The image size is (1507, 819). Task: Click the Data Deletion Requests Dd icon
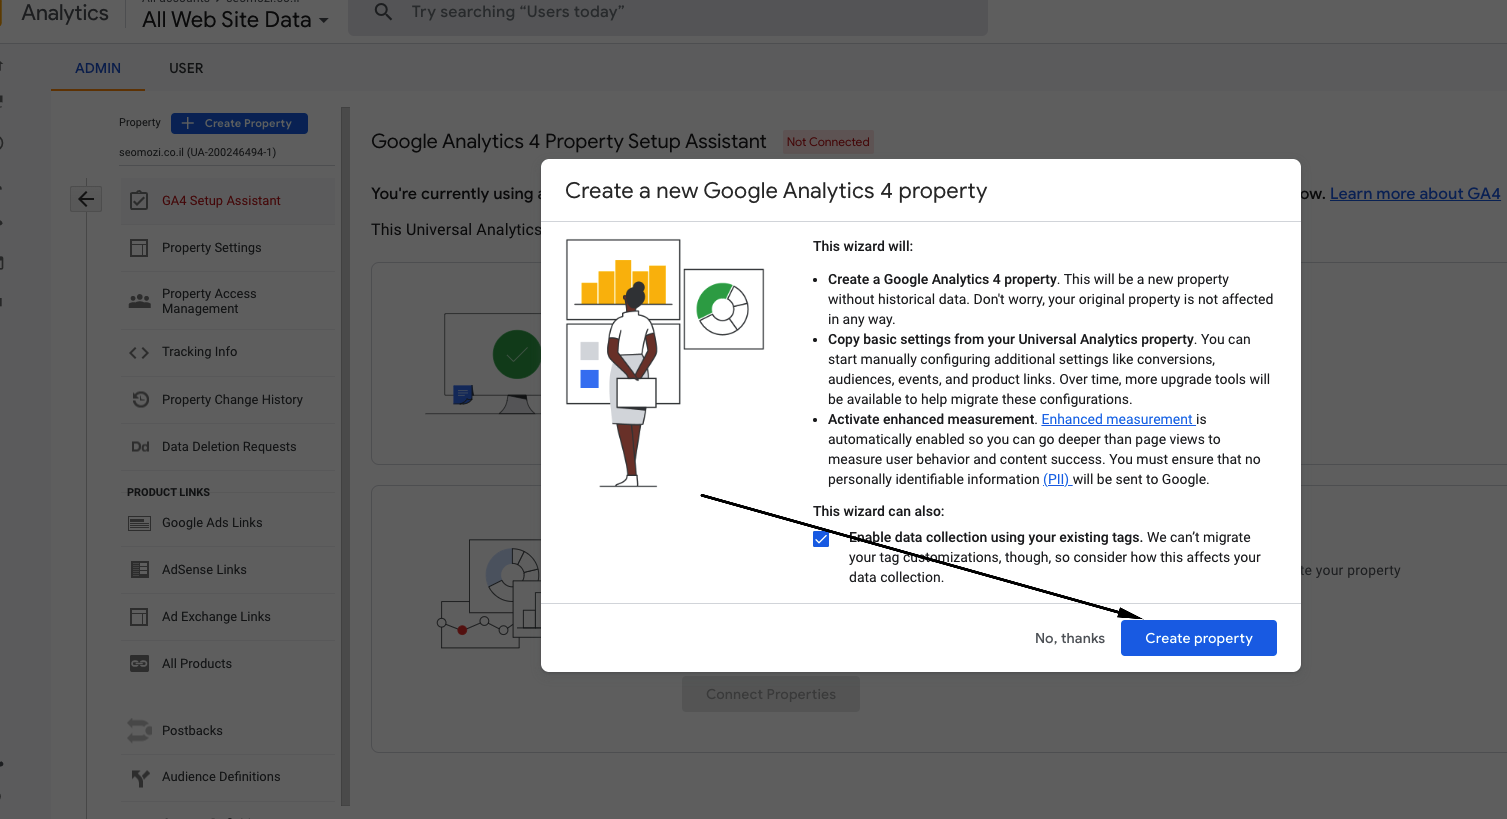(x=140, y=447)
